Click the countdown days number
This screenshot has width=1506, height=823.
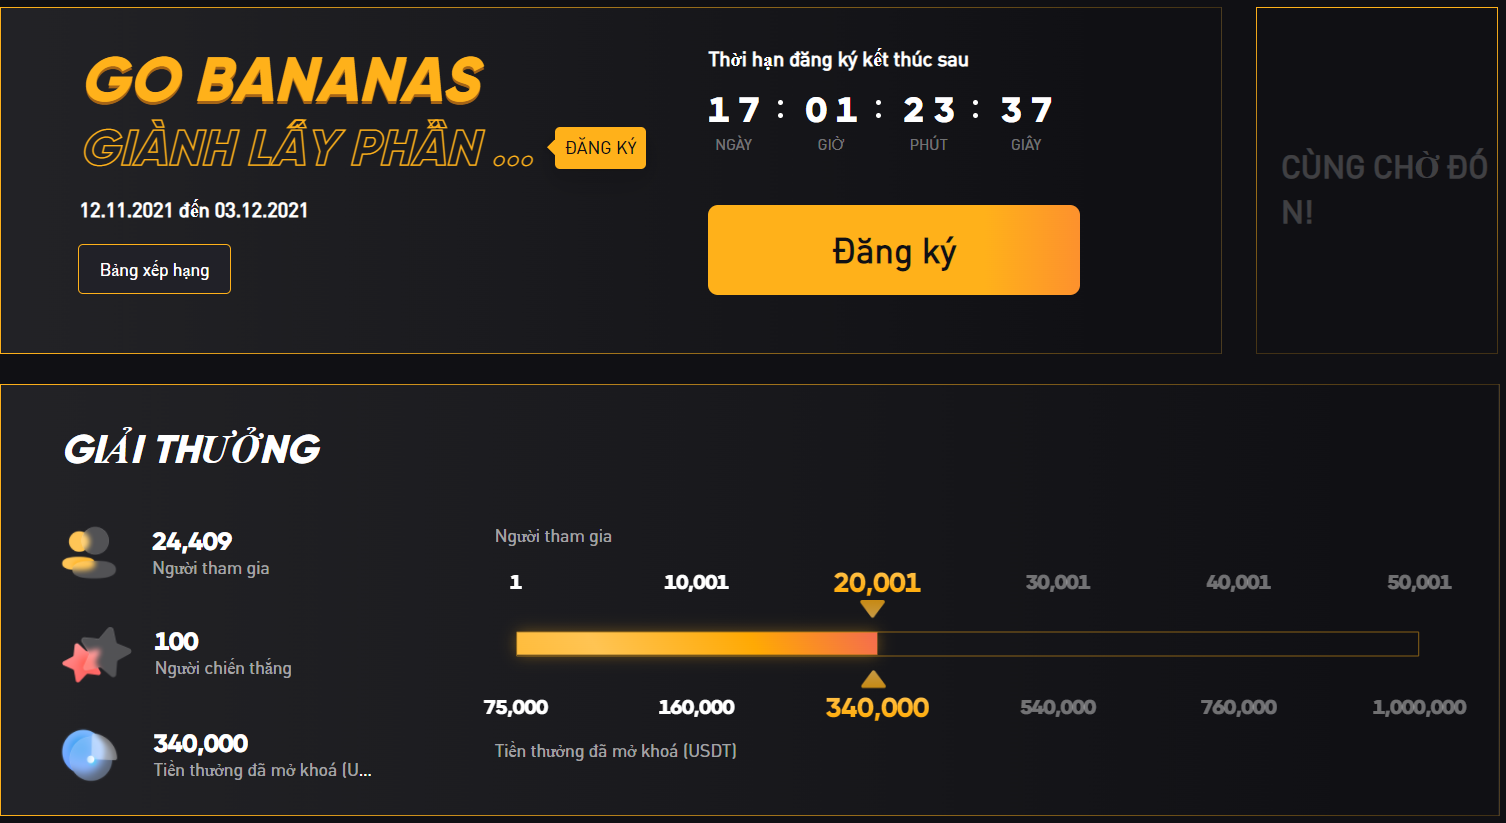(733, 110)
